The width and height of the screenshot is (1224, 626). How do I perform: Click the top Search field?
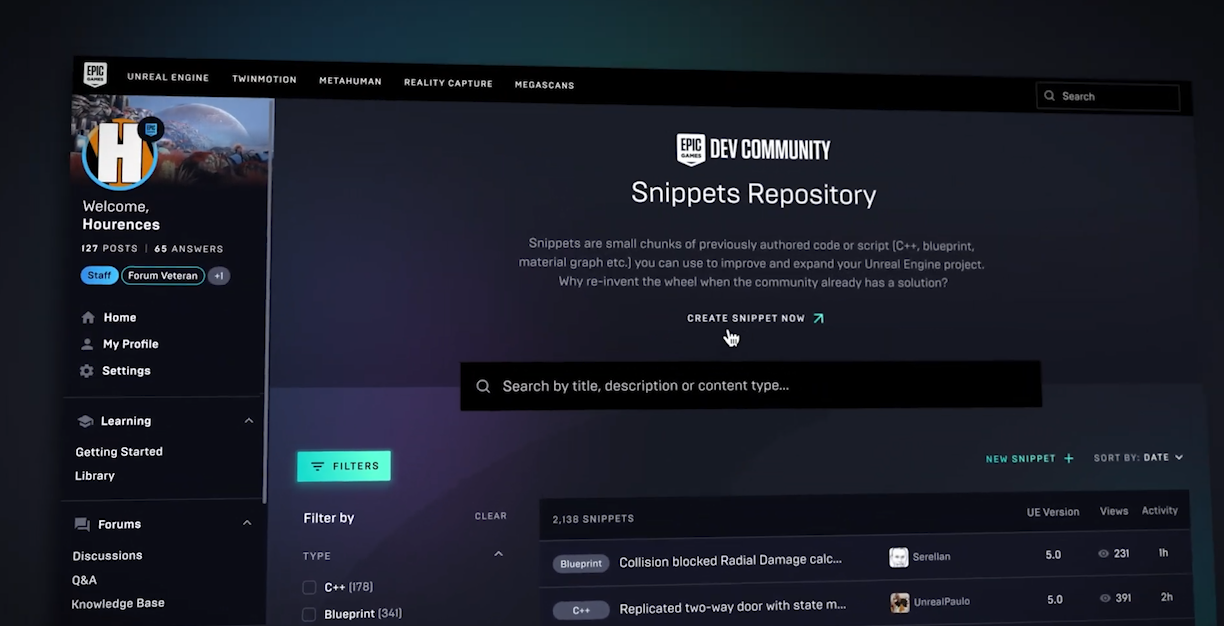tap(1108, 96)
